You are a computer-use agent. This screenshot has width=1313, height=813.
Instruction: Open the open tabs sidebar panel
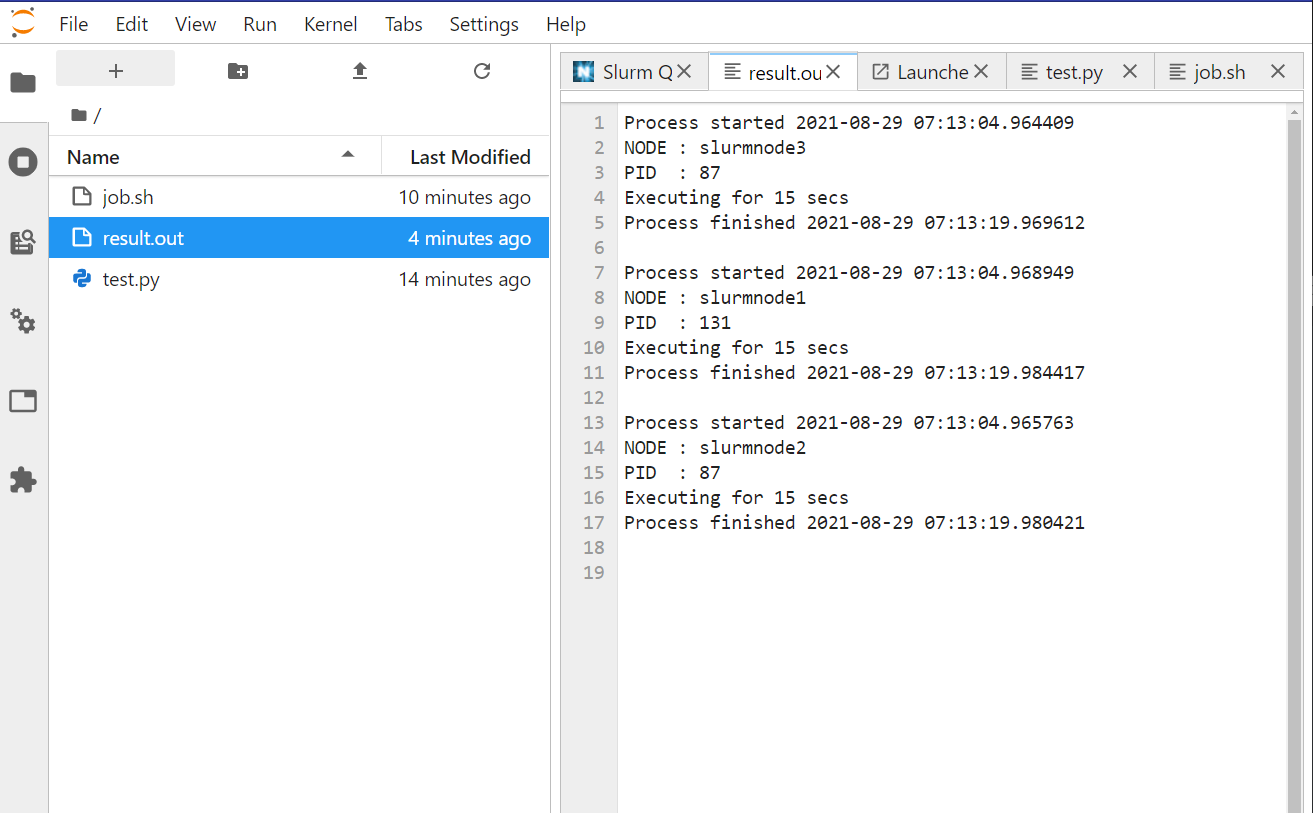coord(23,400)
